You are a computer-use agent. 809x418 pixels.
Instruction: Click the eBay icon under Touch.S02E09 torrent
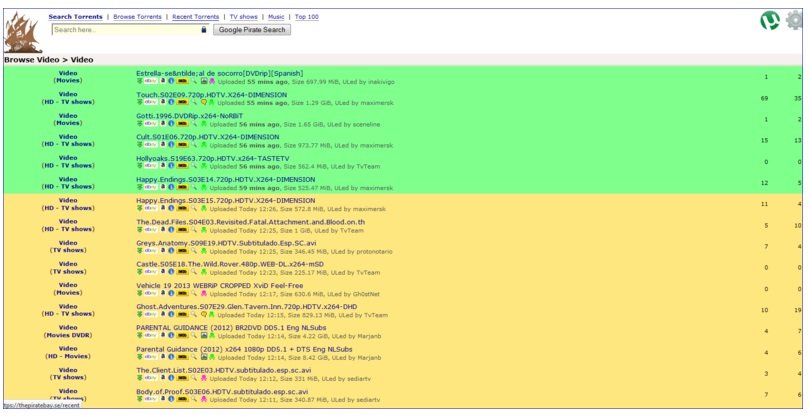click(x=150, y=102)
